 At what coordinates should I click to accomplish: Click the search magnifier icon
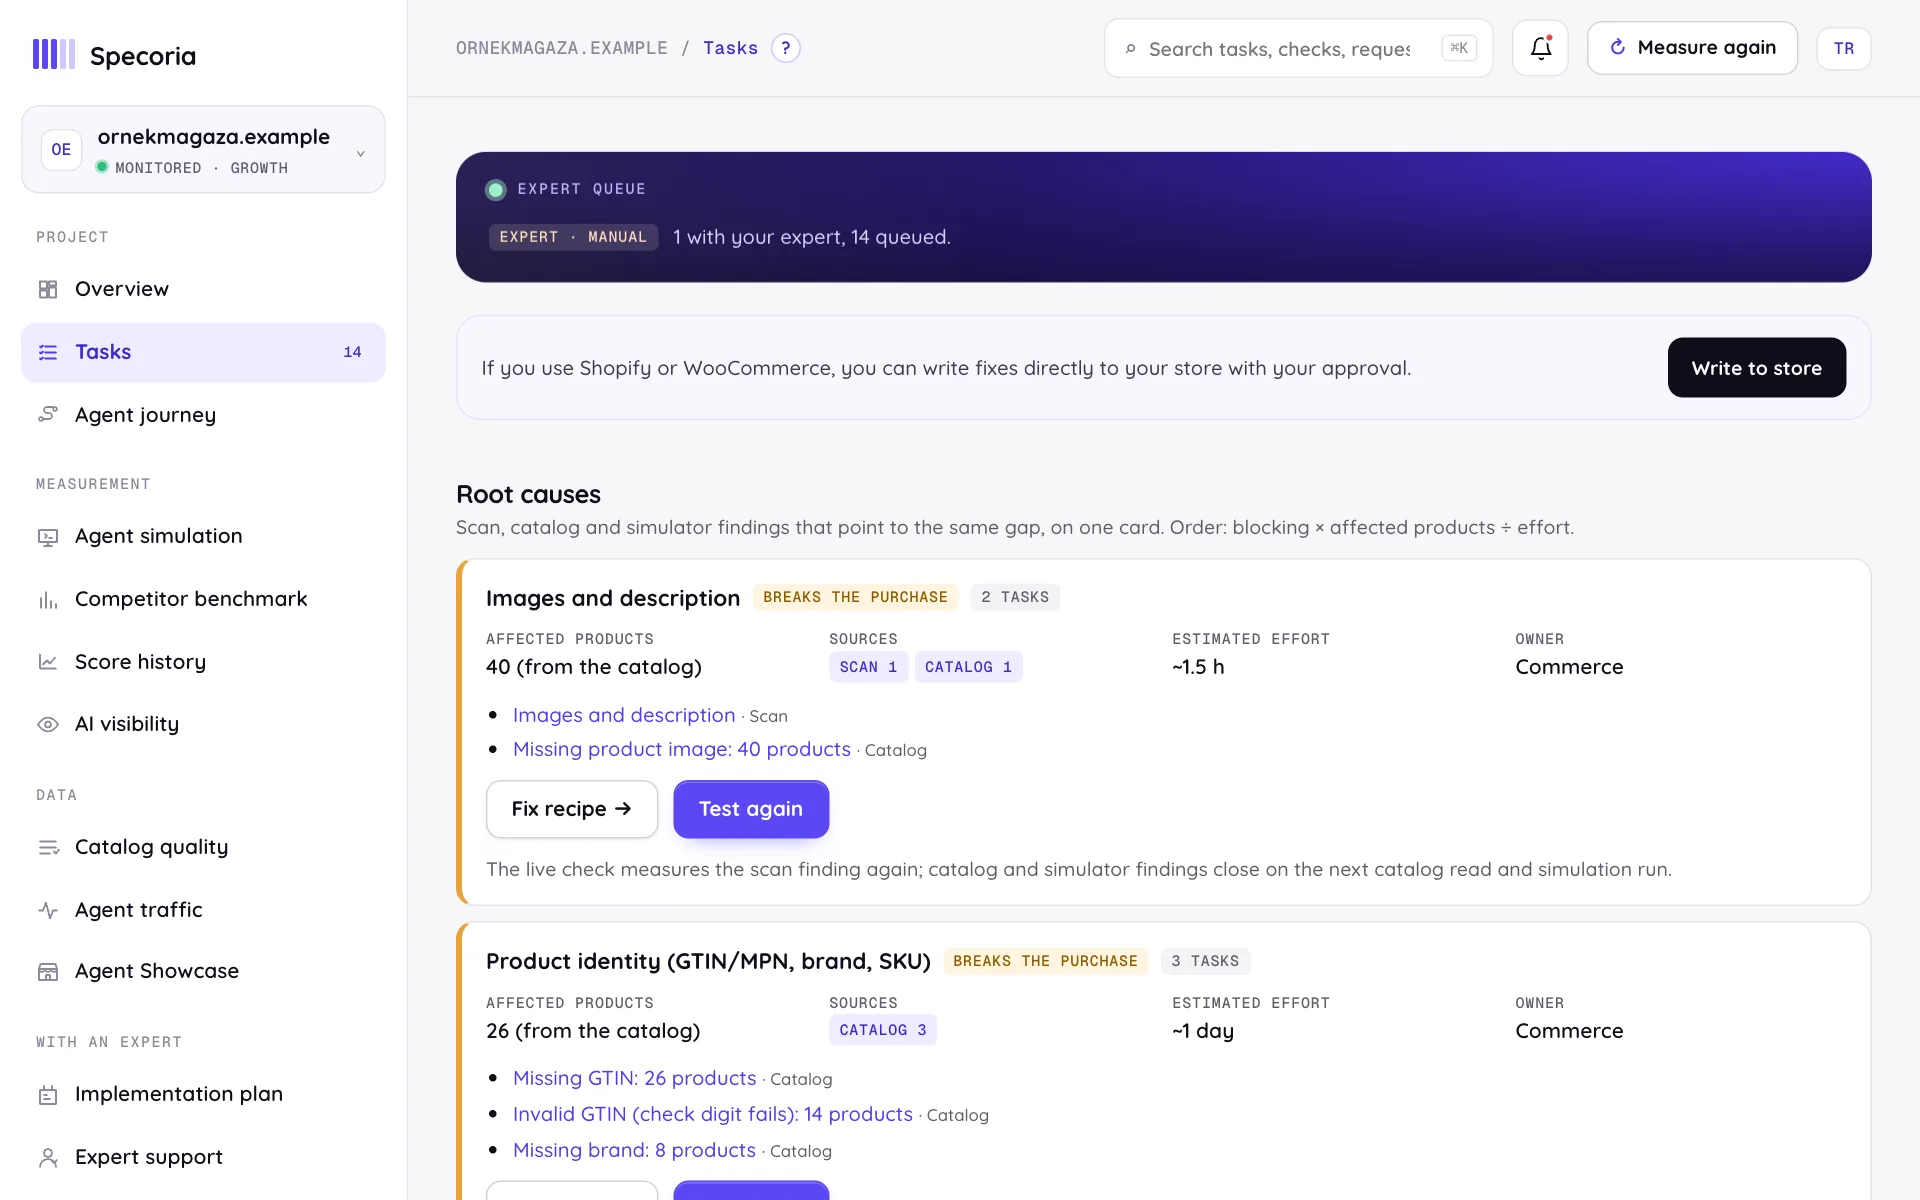click(1130, 49)
